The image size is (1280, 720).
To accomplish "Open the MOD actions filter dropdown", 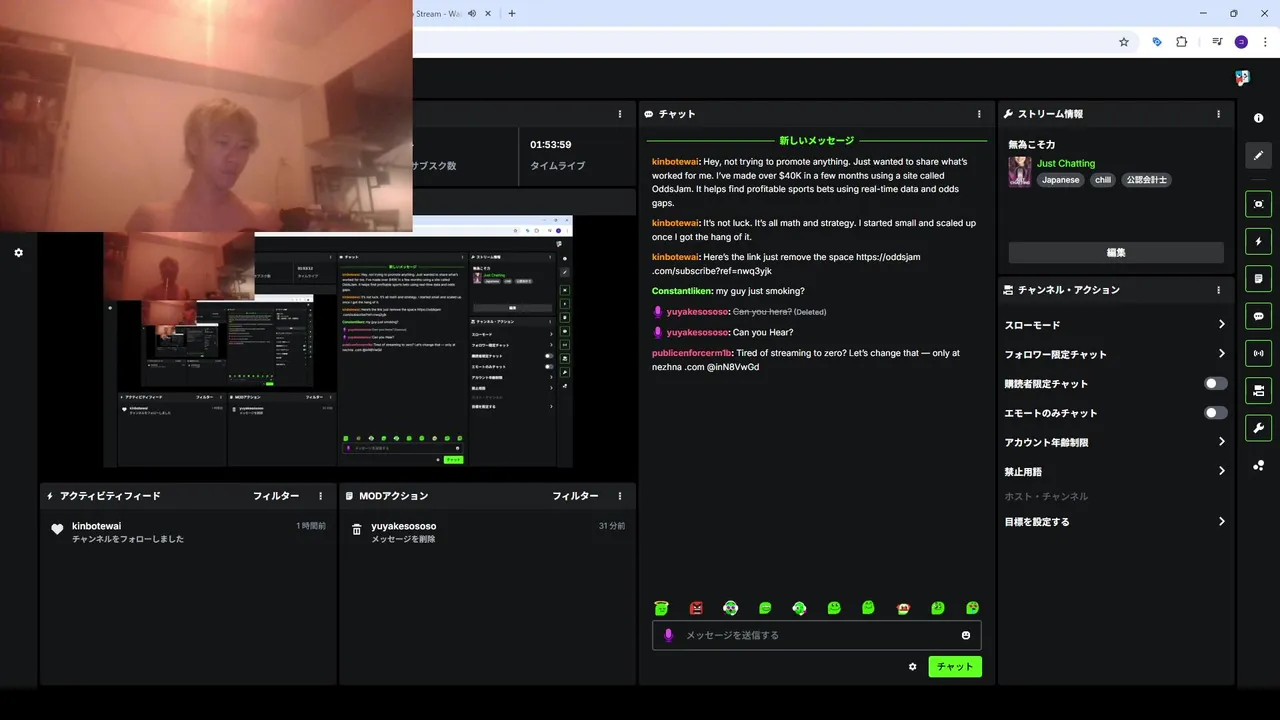I will click(x=575, y=496).
